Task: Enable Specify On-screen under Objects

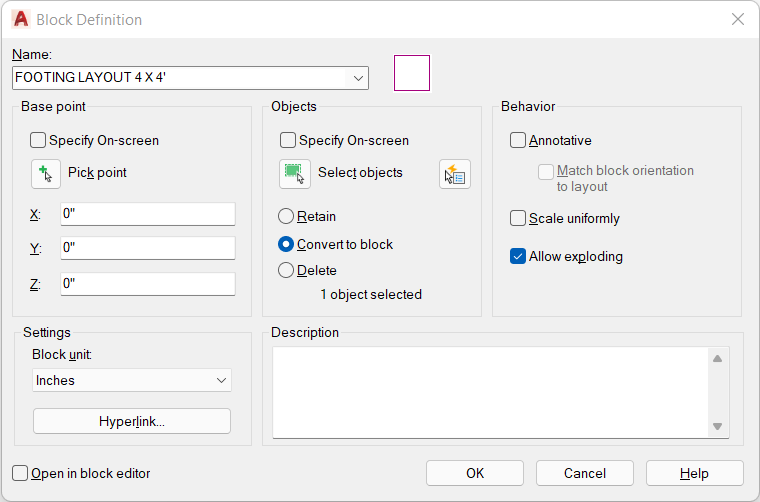Action: 288,141
